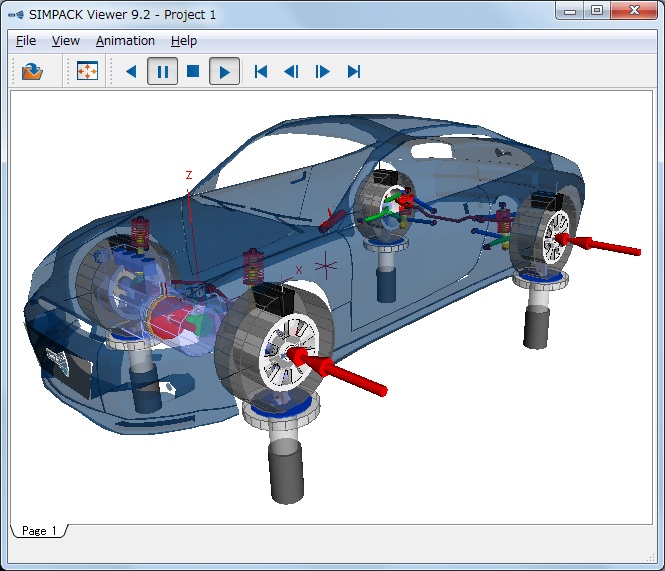This screenshot has height=571, width=665.
Task: Maximize the SIMPACK Viewer window
Action: (596, 11)
